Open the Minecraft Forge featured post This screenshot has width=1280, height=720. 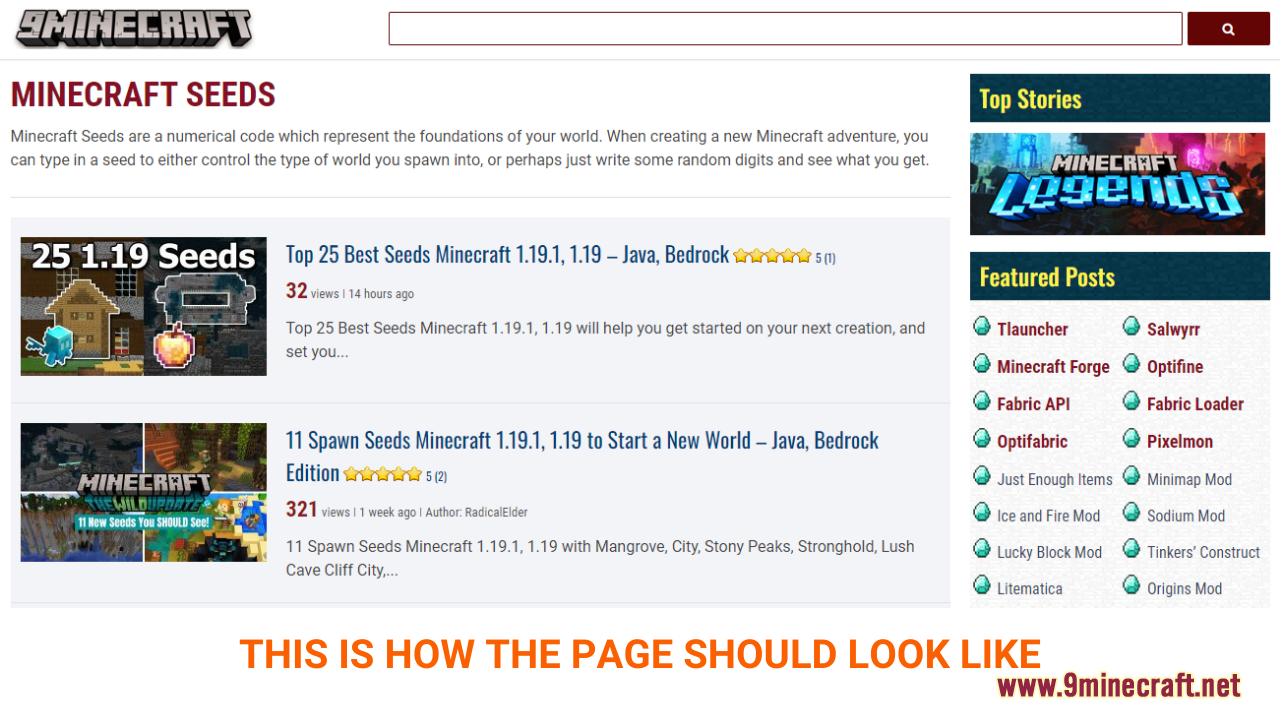[1053, 367]
